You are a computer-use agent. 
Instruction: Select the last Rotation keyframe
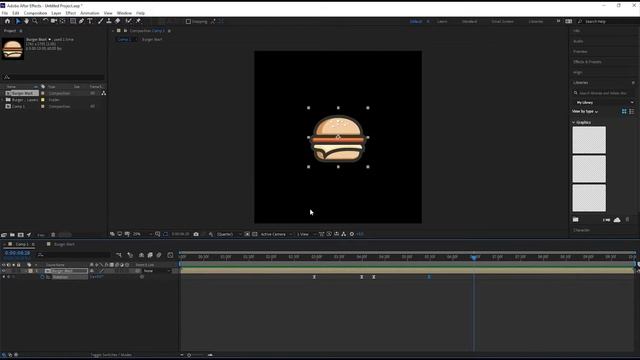(429, 277)
